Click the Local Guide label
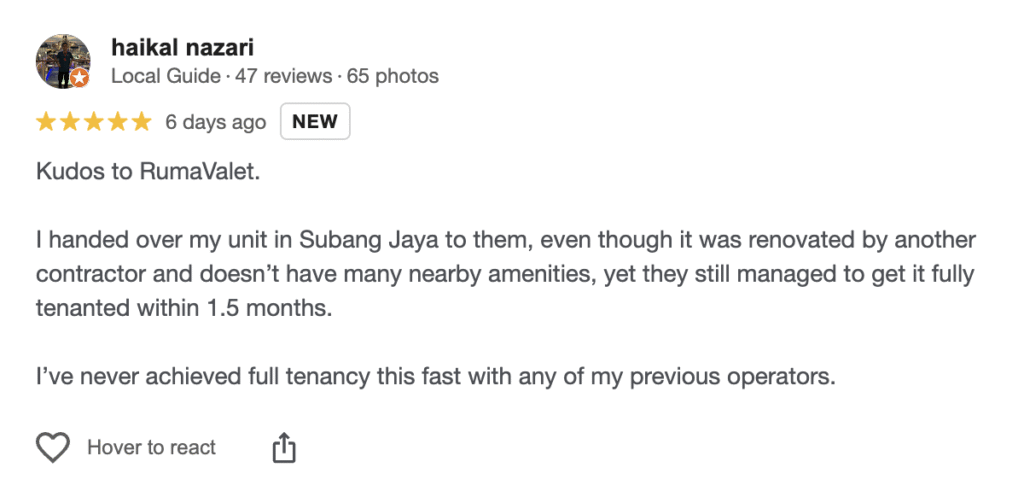The image size is (1024, 485). click(x=163, y=76)
